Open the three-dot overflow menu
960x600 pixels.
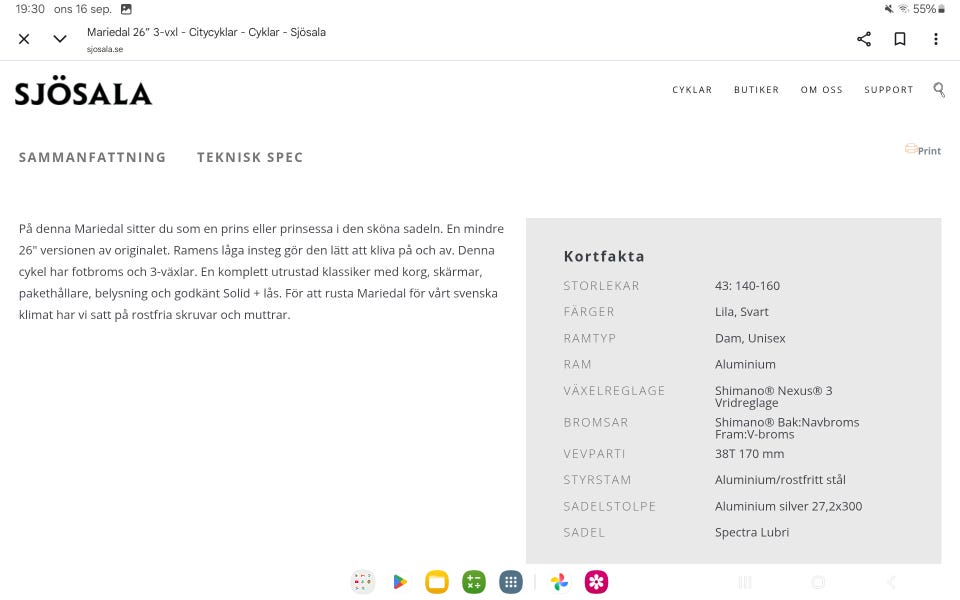[x=936, y=39]
